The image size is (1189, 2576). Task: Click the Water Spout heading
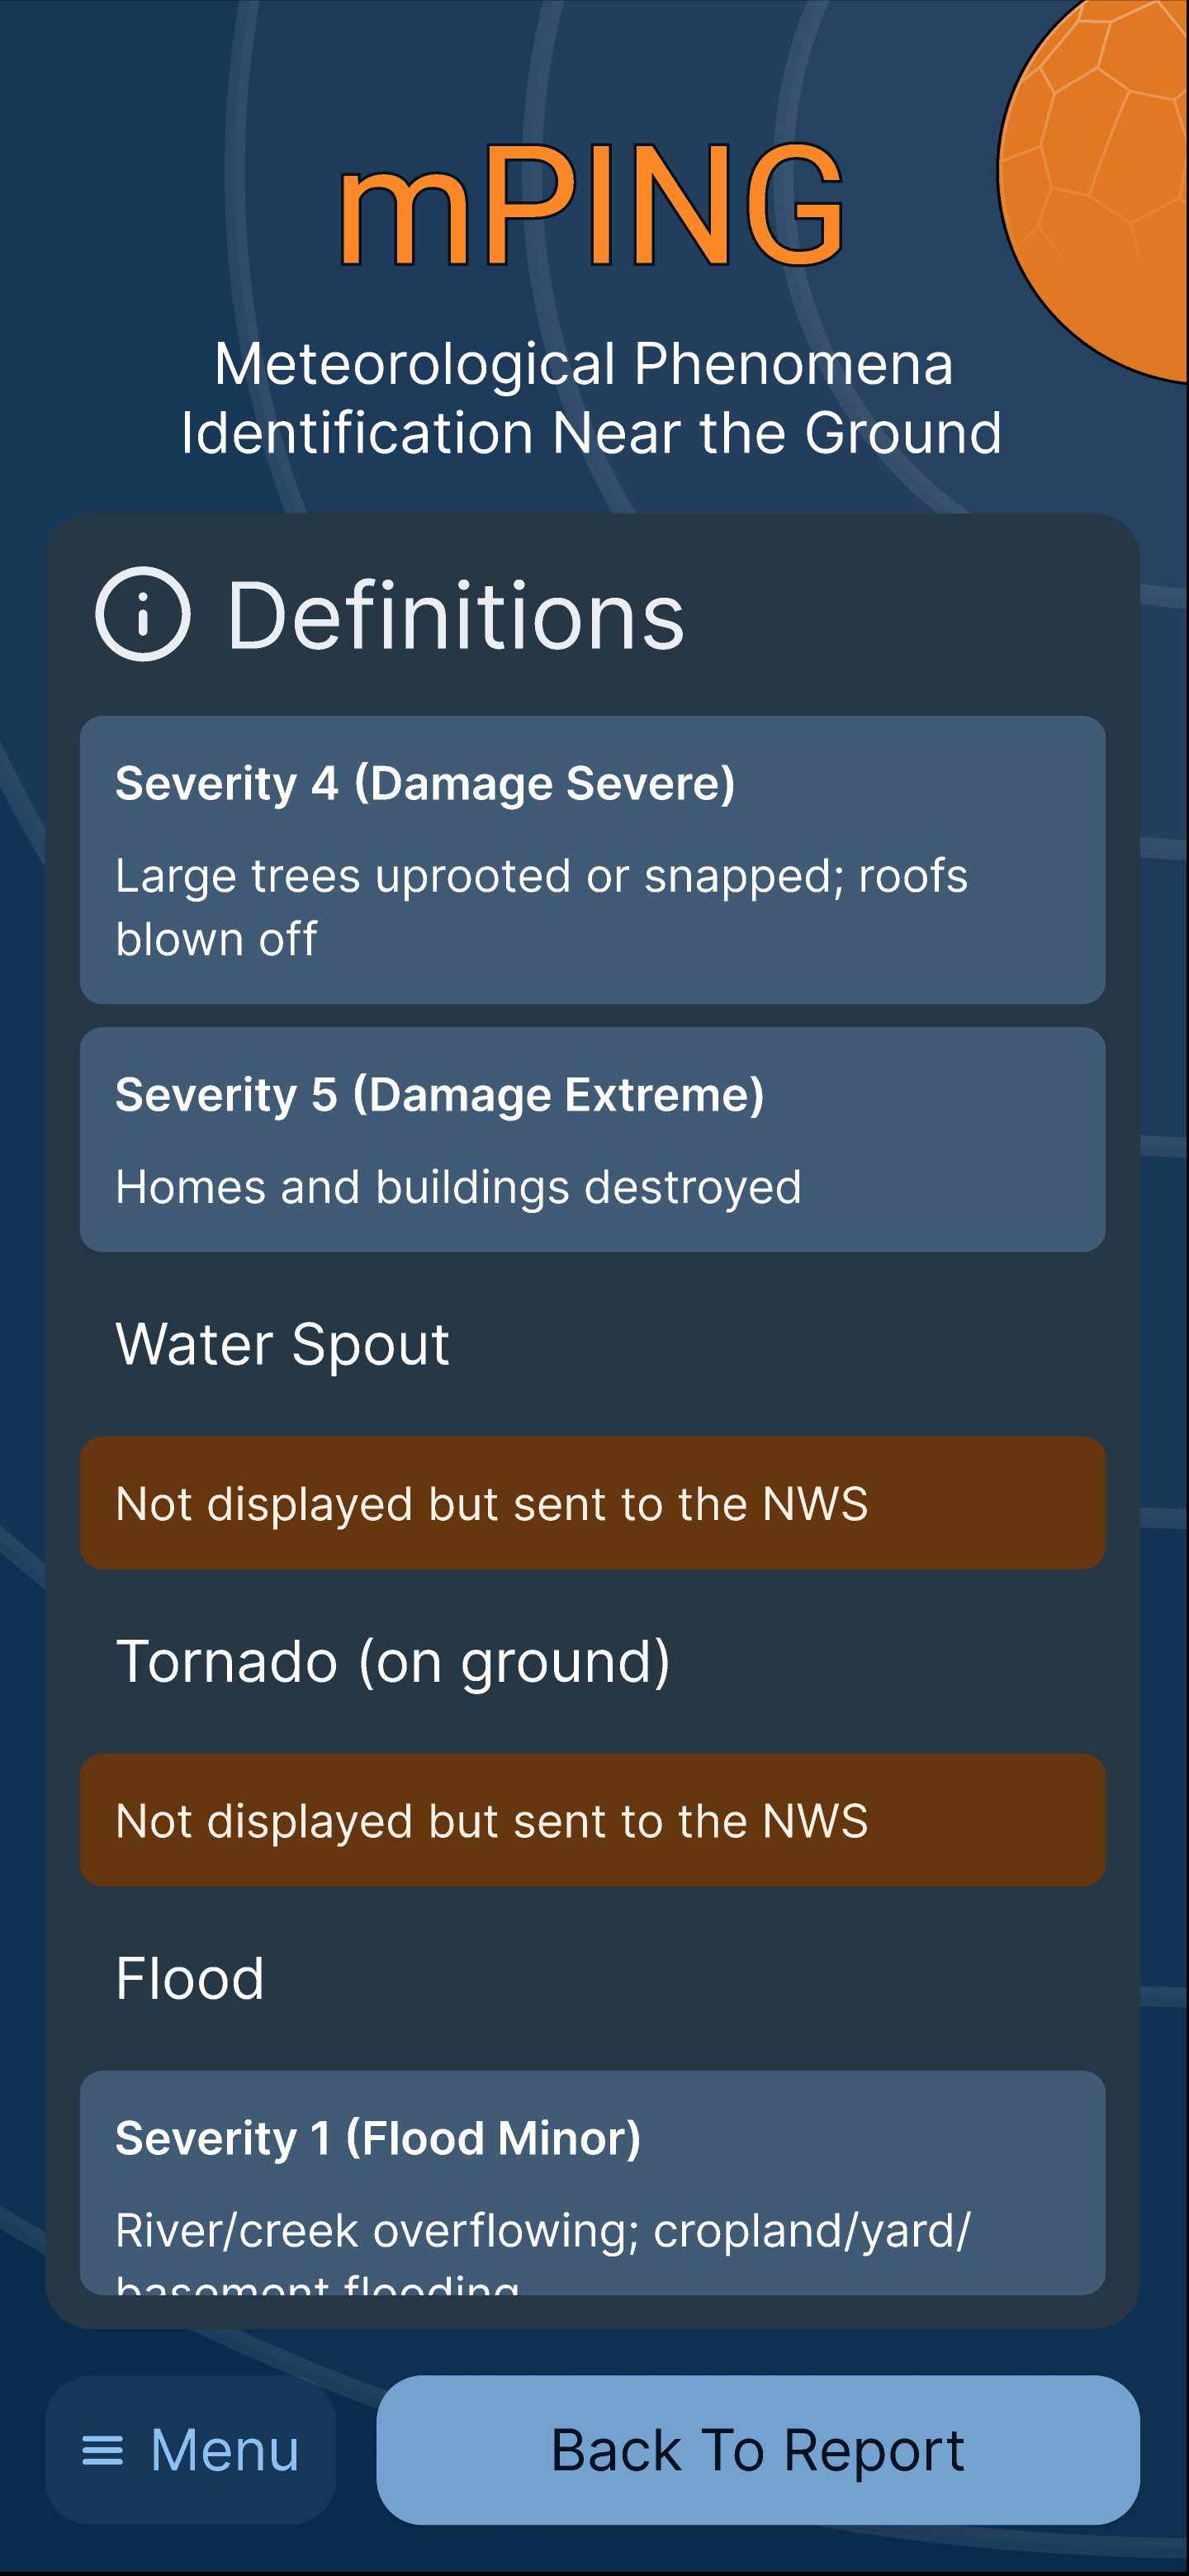[x=283, y=1344]
